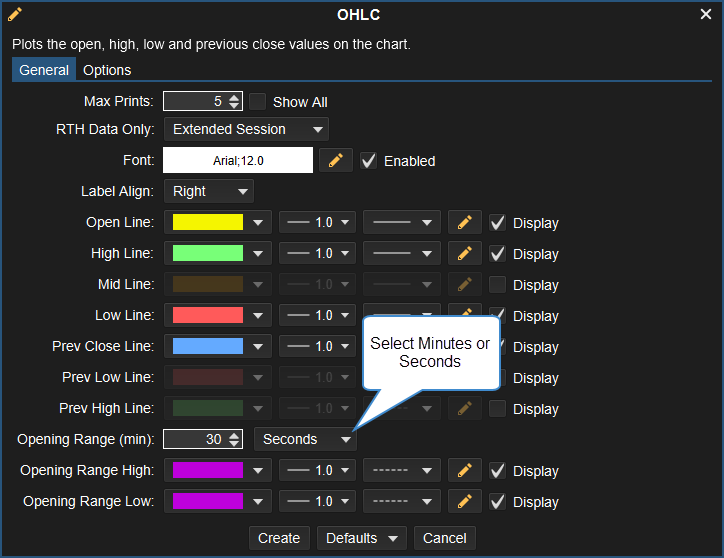Pick the yellow Open Line color swatch
The image size is (724, 558).
click(x=209, y=222)
